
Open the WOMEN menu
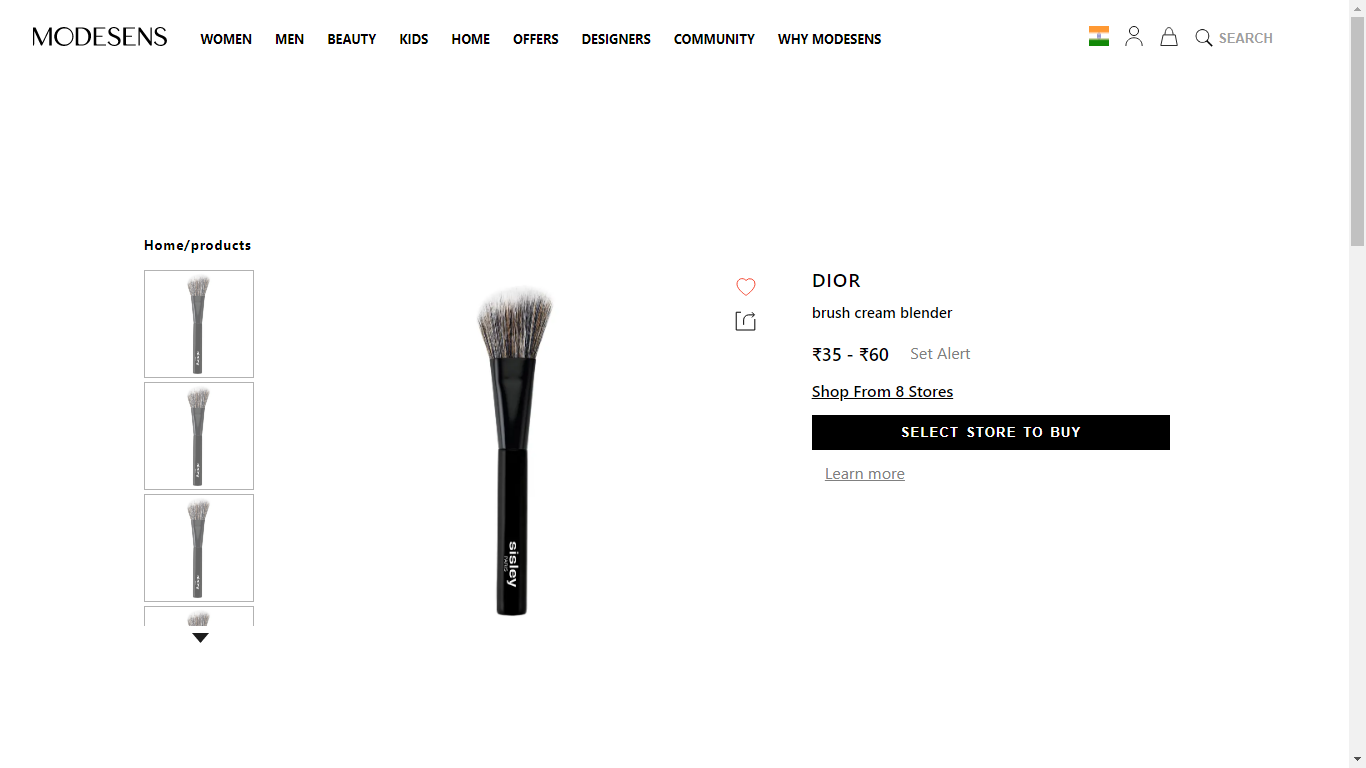[x=226, y=39]
